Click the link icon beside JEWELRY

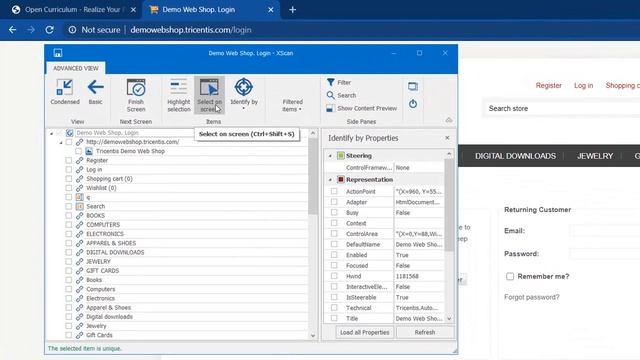coord(80,261)
